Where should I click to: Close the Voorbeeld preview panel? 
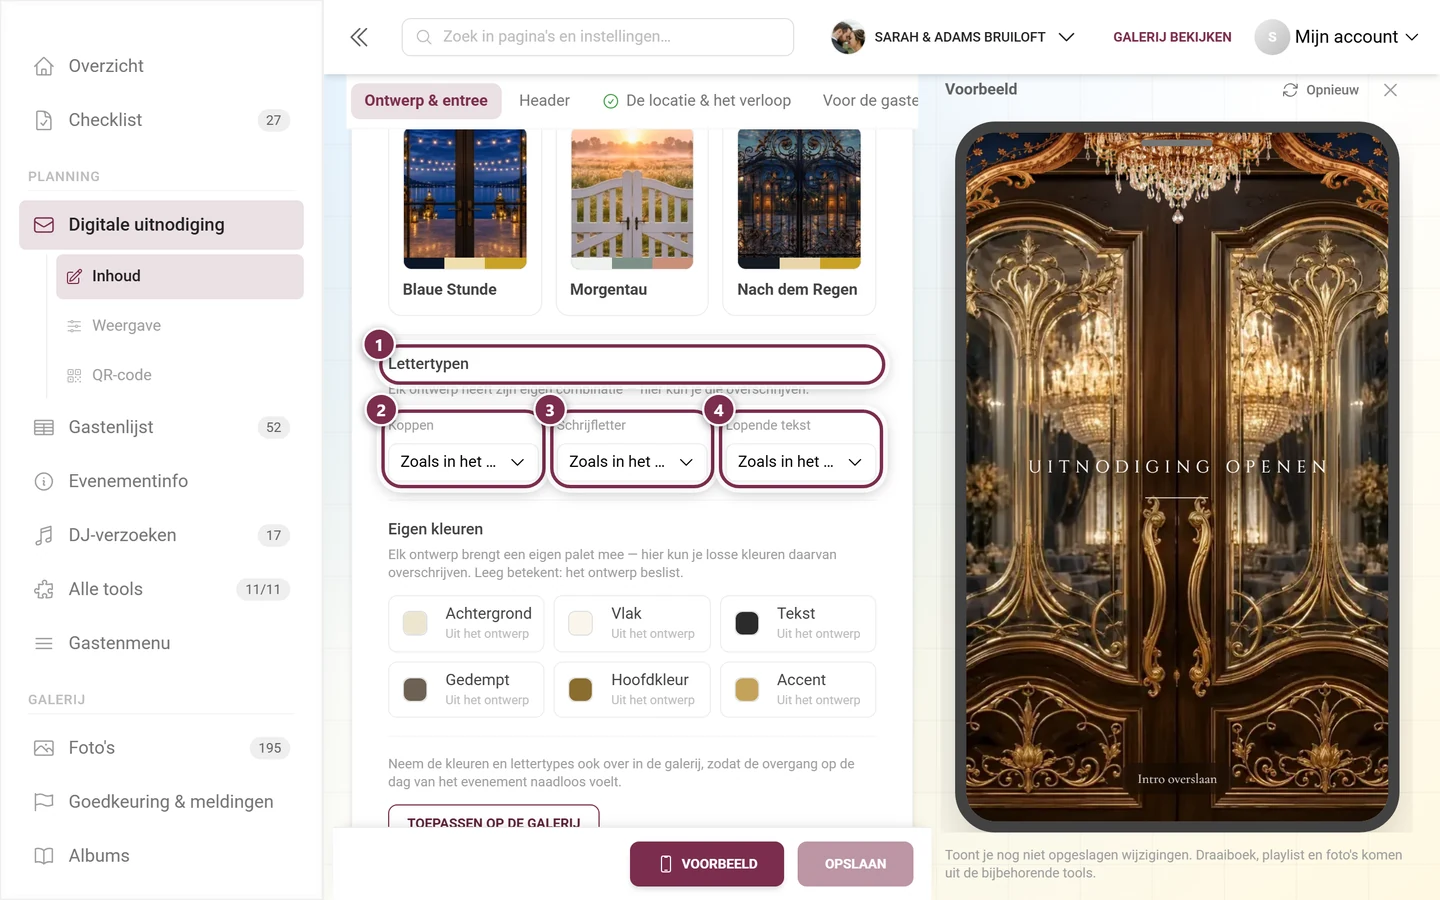(1390, 90)
